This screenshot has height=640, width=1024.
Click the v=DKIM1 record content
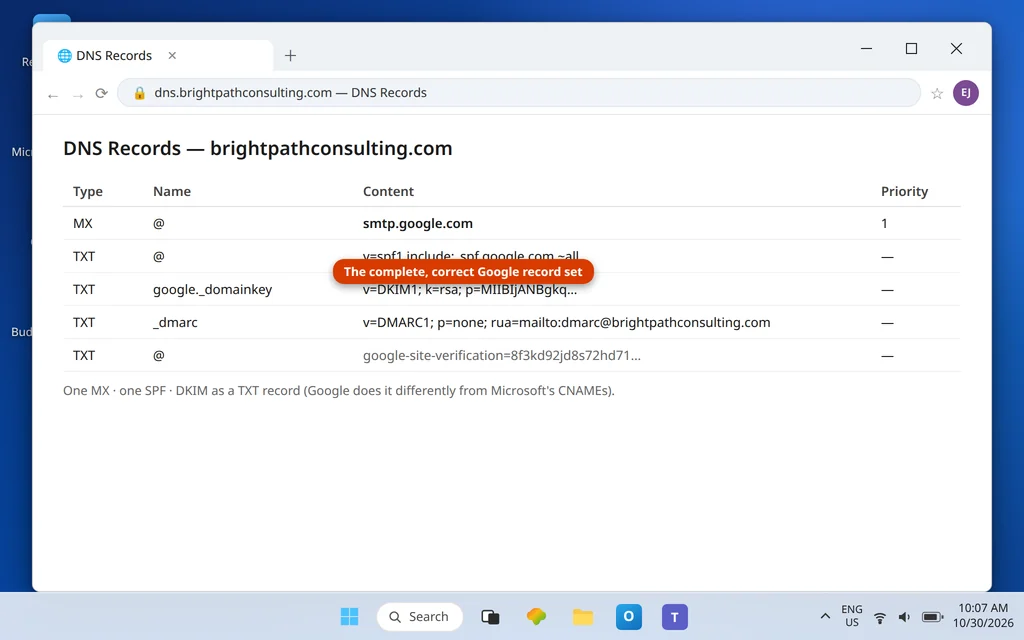click(470, 291)
